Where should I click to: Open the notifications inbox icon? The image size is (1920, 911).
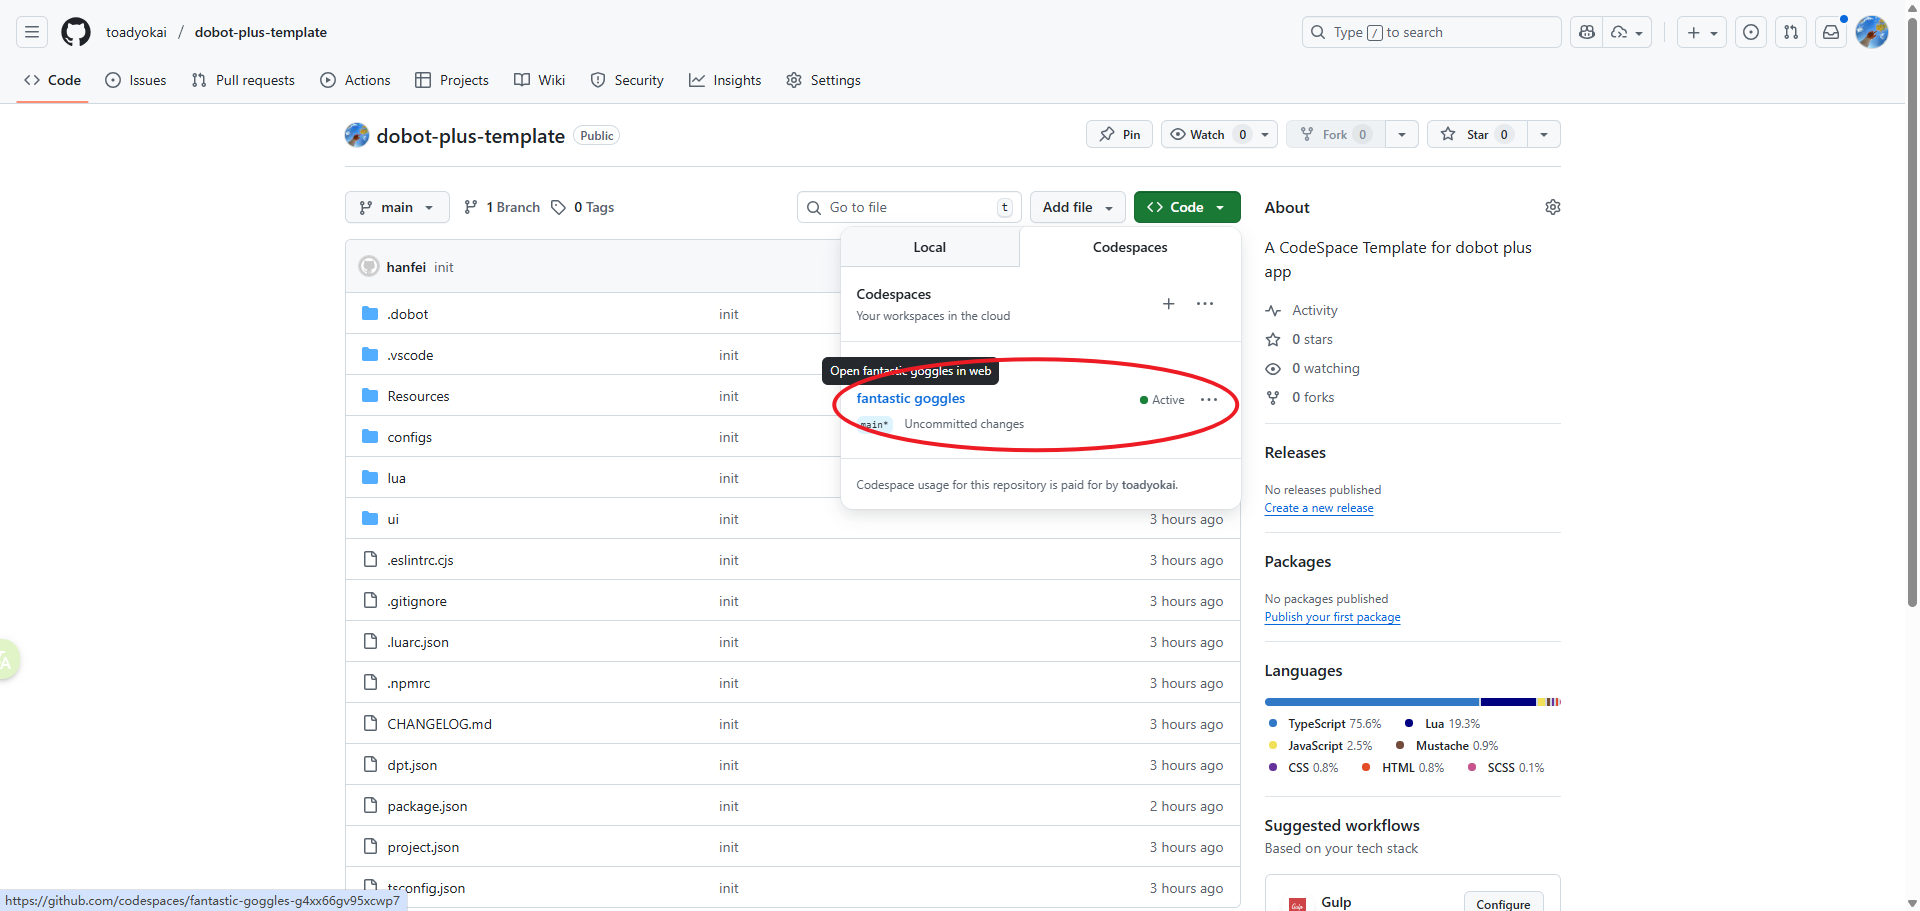(1830, 32)
